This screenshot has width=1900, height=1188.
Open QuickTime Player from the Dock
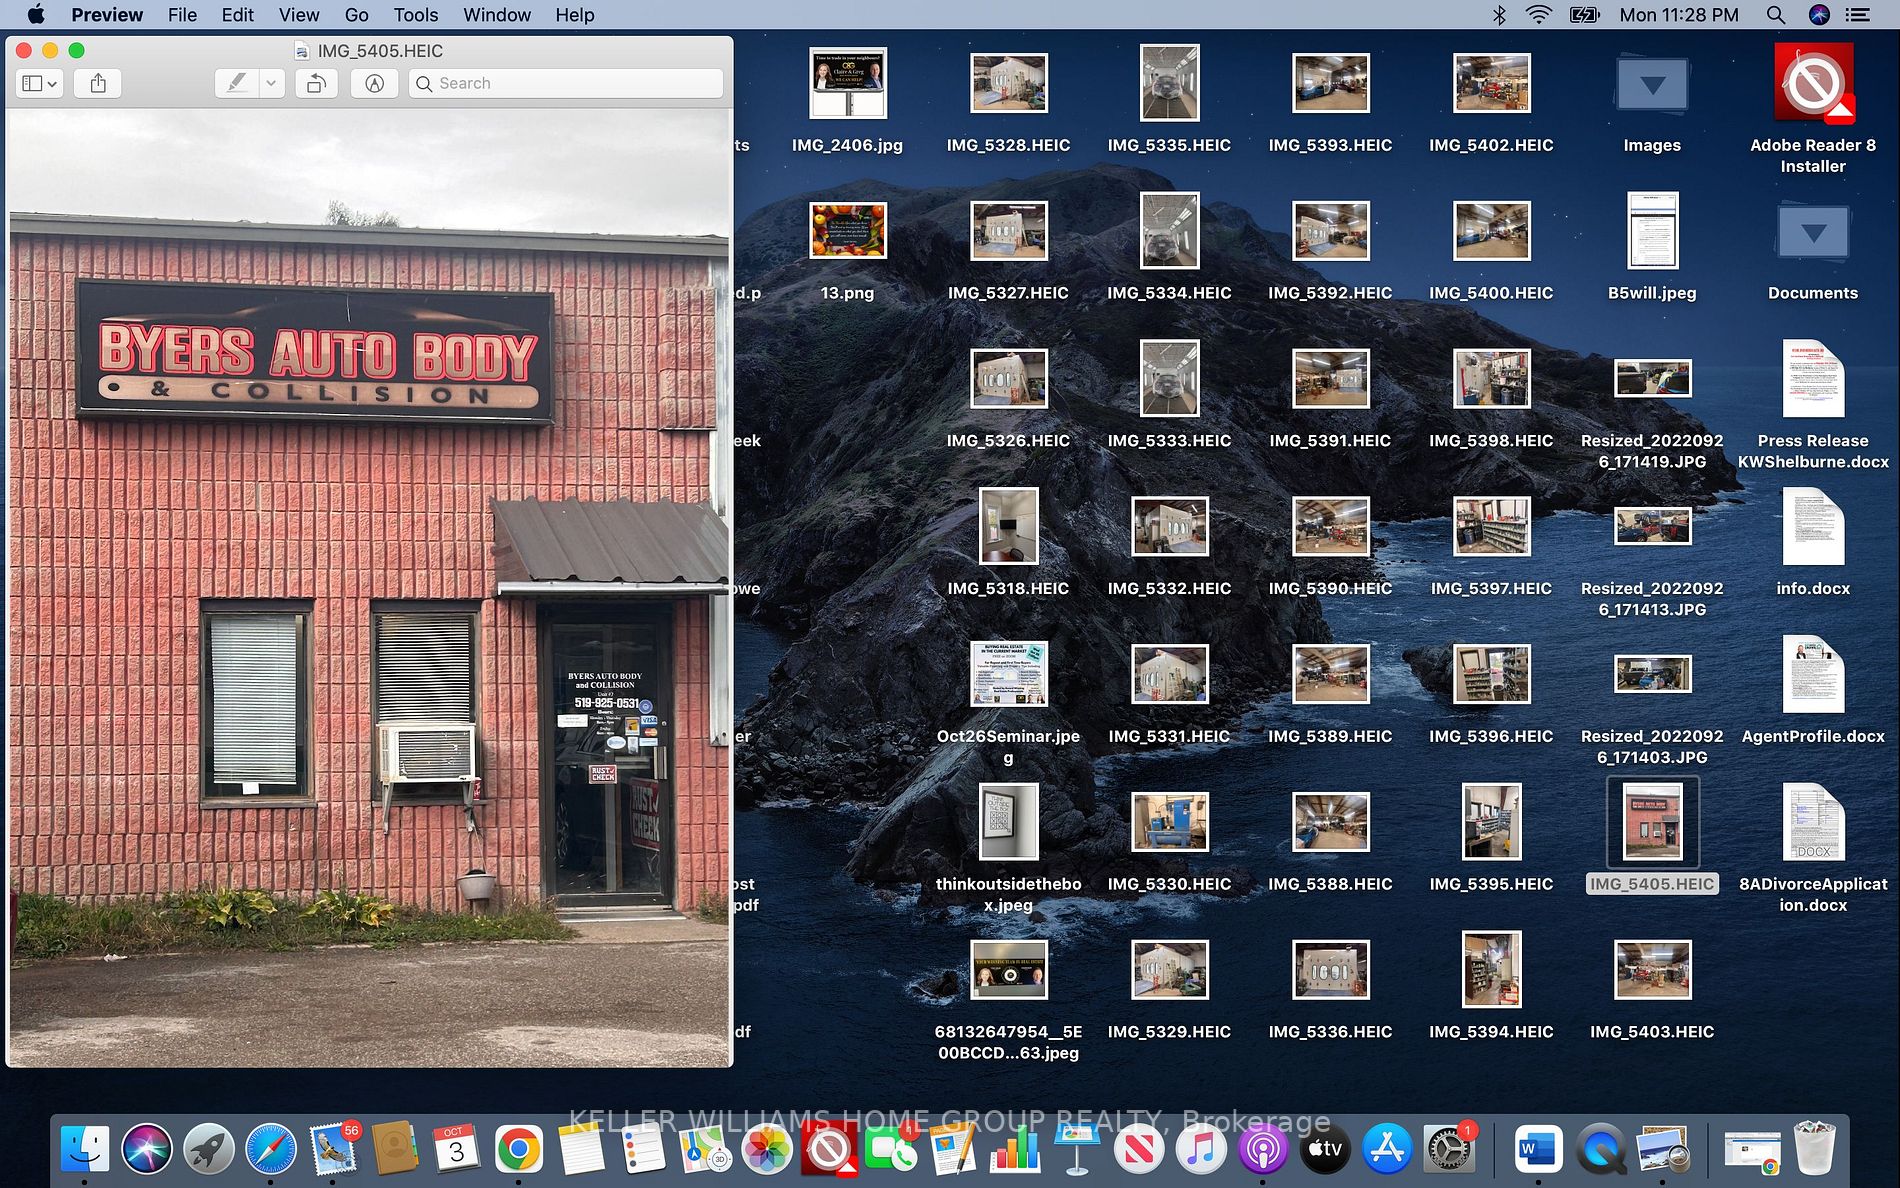[1600, 1150]
